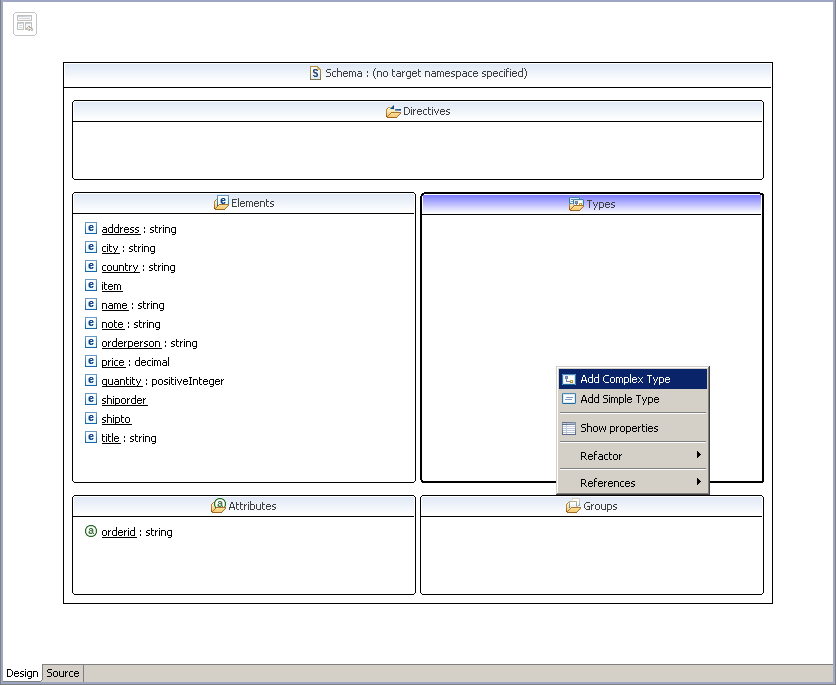Open the address element link
This screenshot has height=685, width=836.
coord(121,229)
